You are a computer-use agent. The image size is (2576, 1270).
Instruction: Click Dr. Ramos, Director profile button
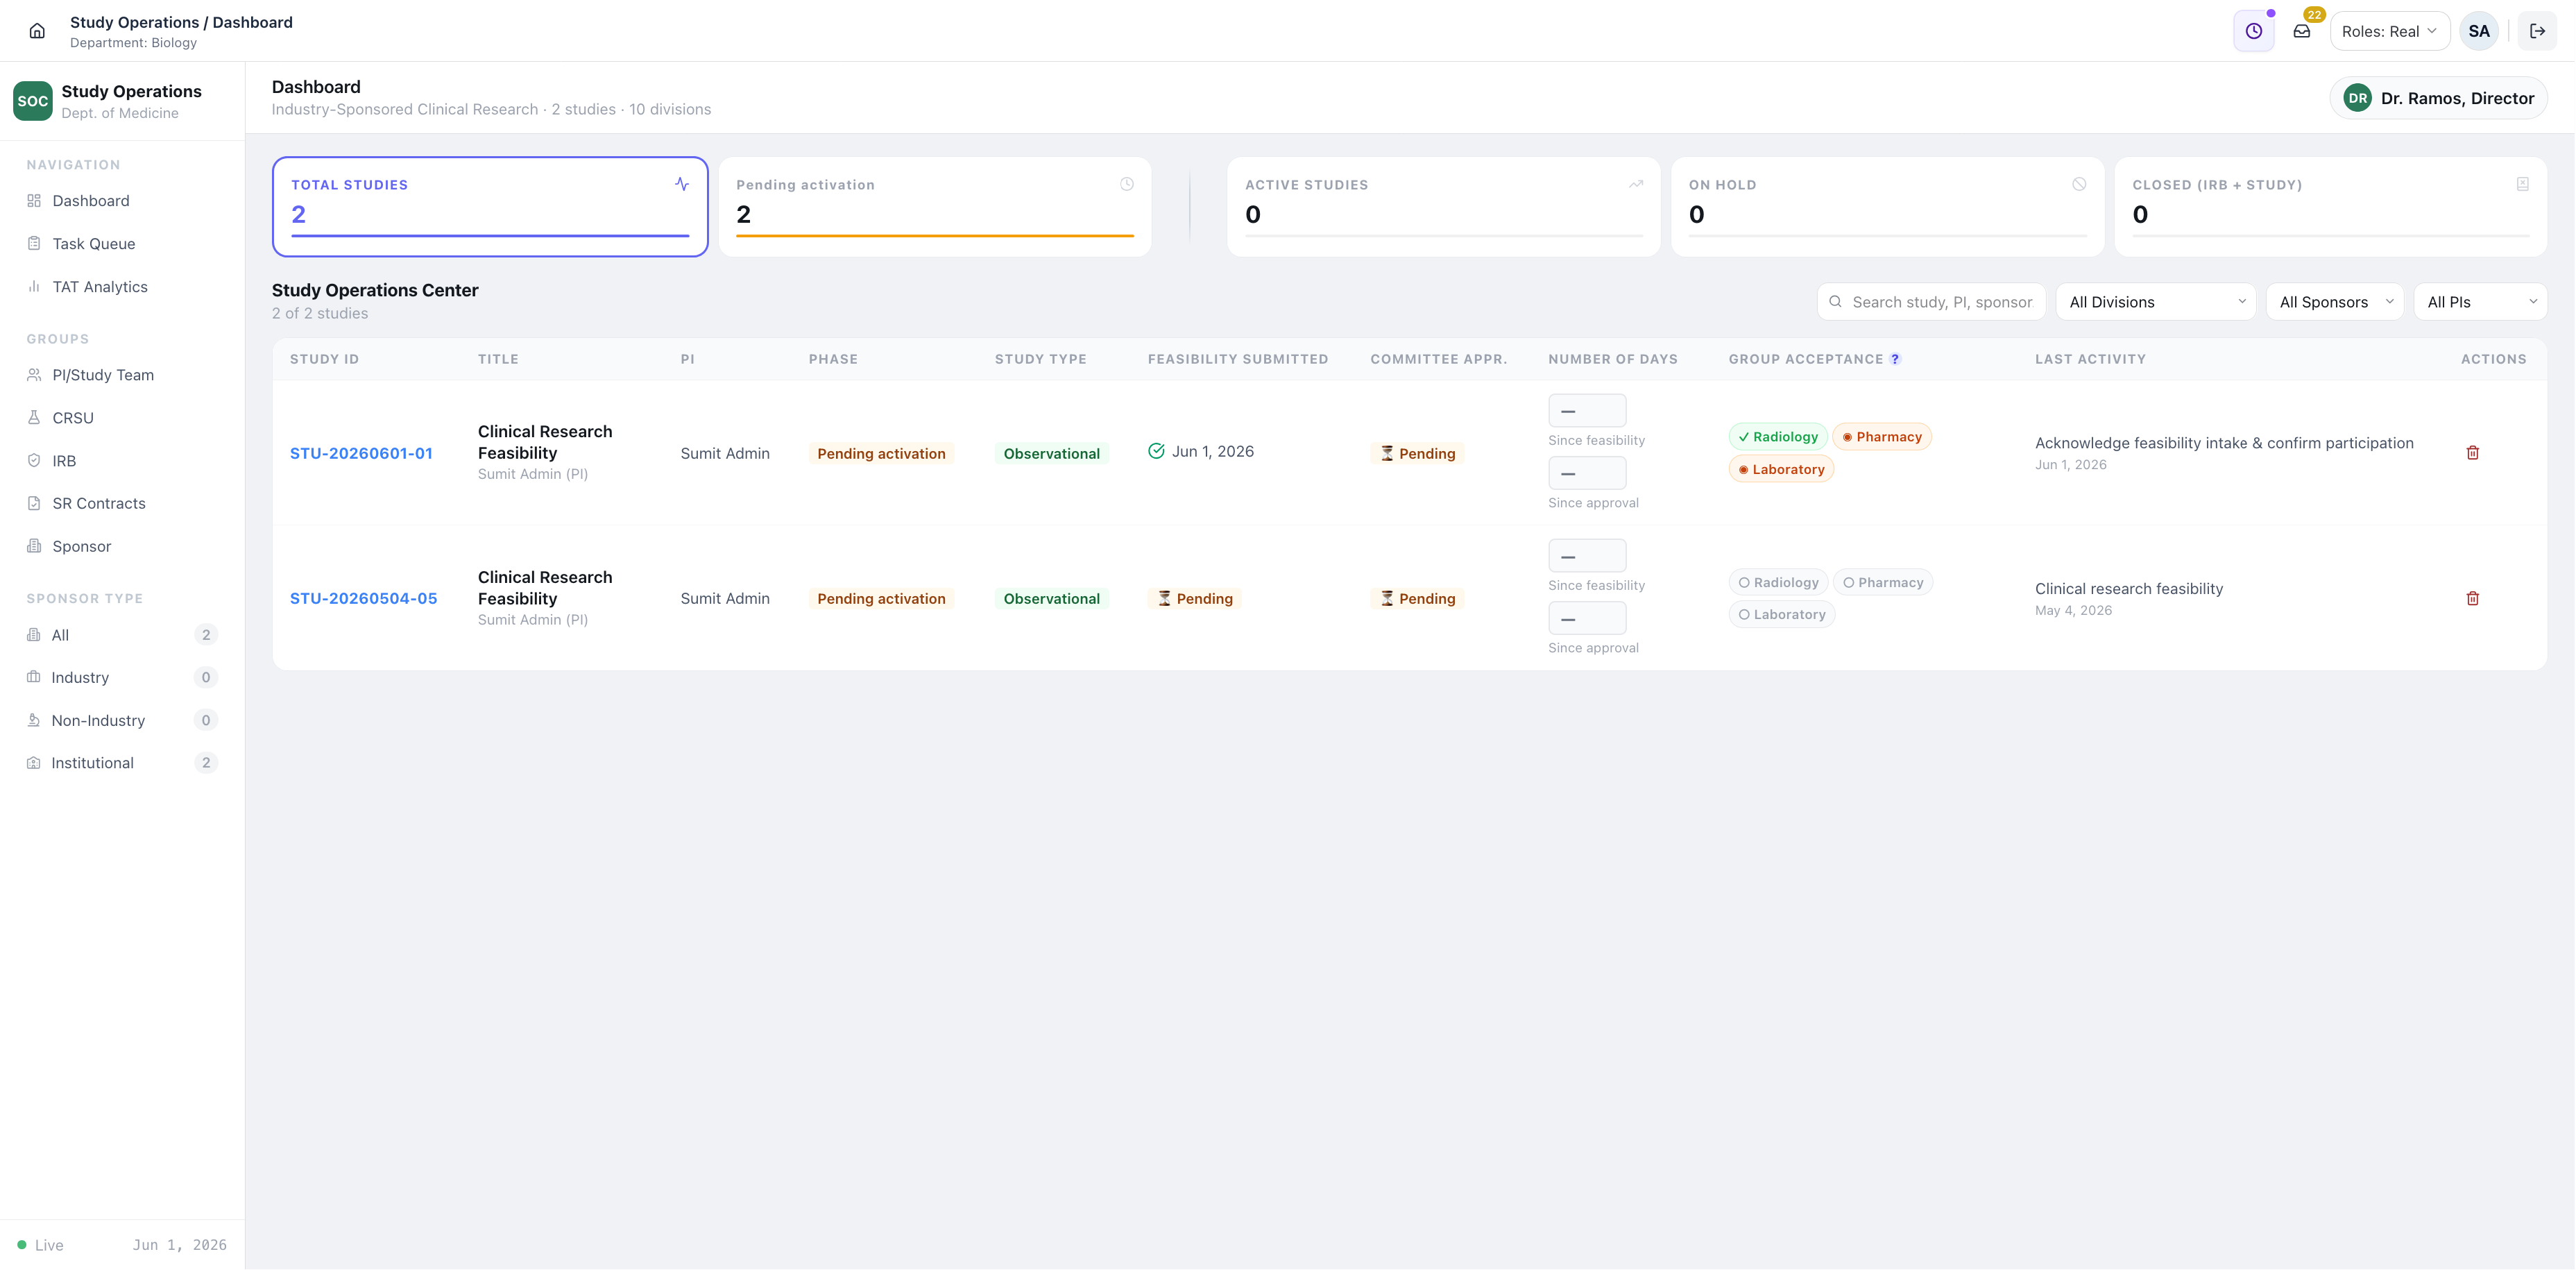pyautogui.click(x=2438, y=98)
